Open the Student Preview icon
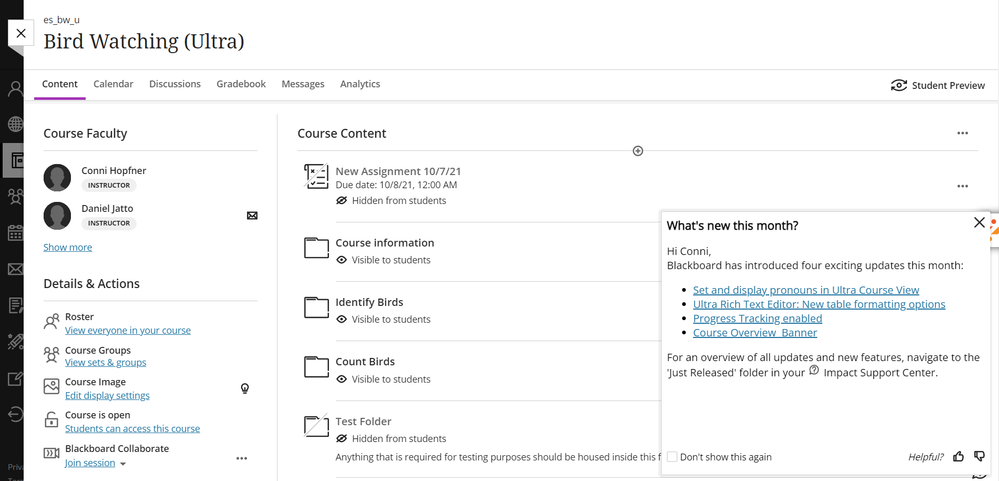Screen dimensions: 999x481 click(x=899, y=85)
